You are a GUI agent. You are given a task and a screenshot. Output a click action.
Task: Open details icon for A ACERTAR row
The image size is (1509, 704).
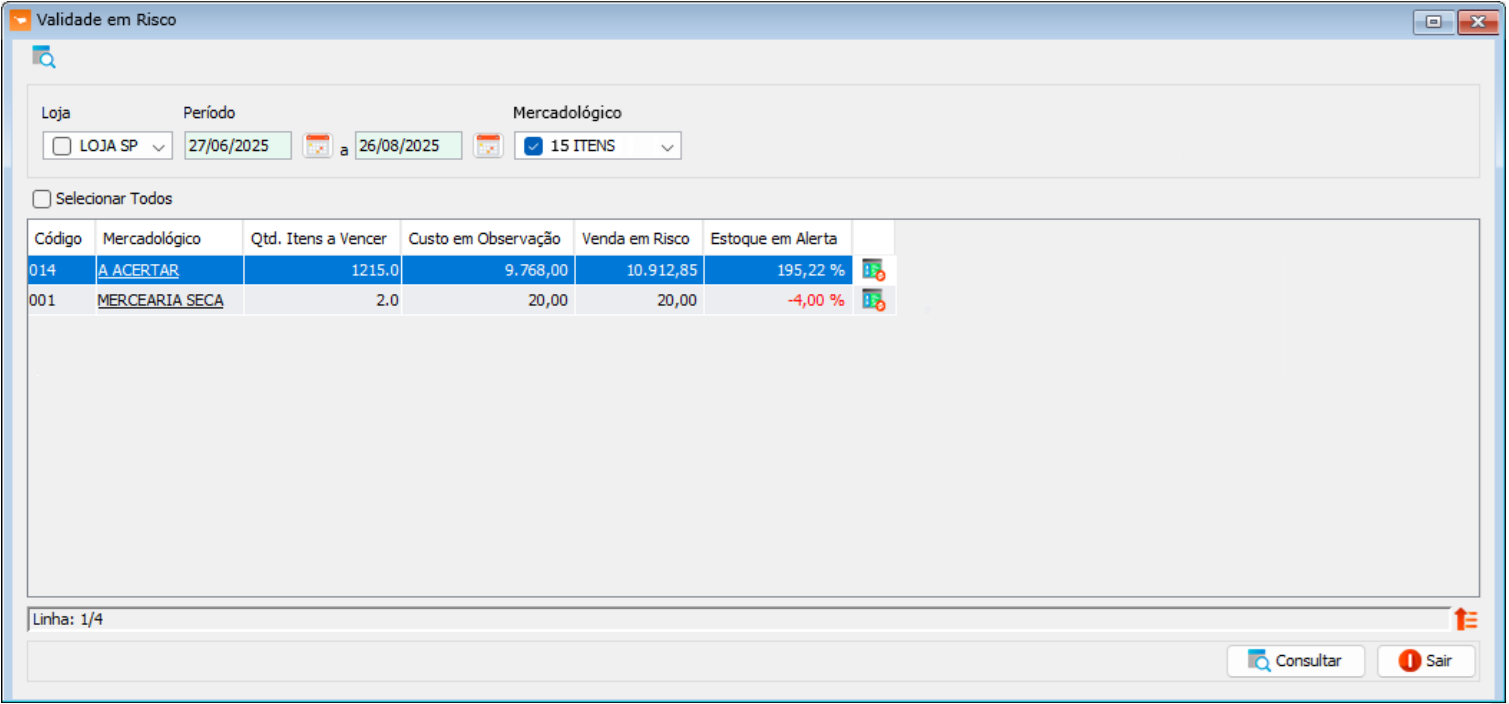pyautogui.click(x=873, y=270)
